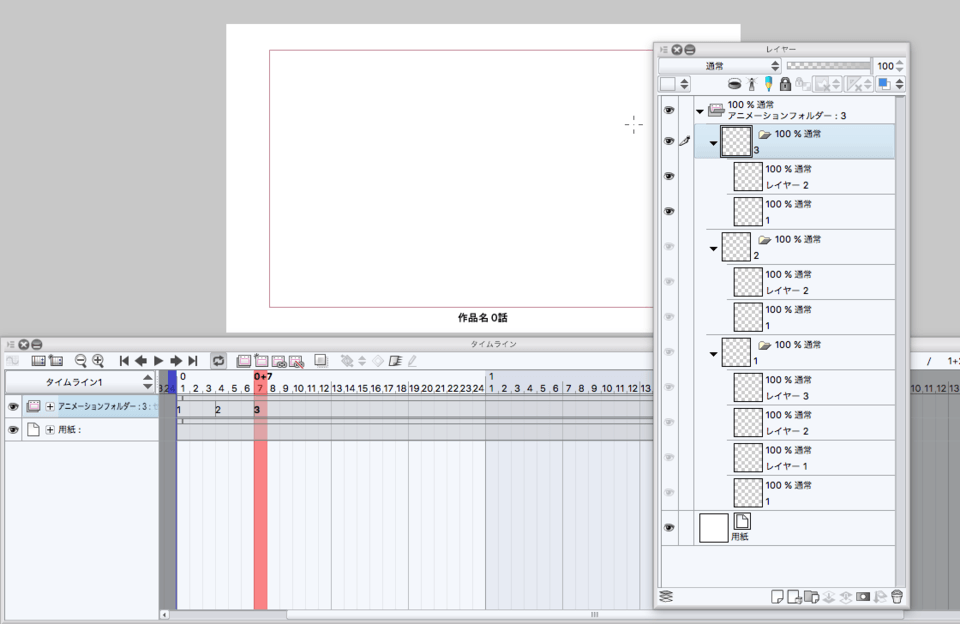Viewport: 960px width, 624px height.
Task: Create a layer mask
Action: pos(863,596)
